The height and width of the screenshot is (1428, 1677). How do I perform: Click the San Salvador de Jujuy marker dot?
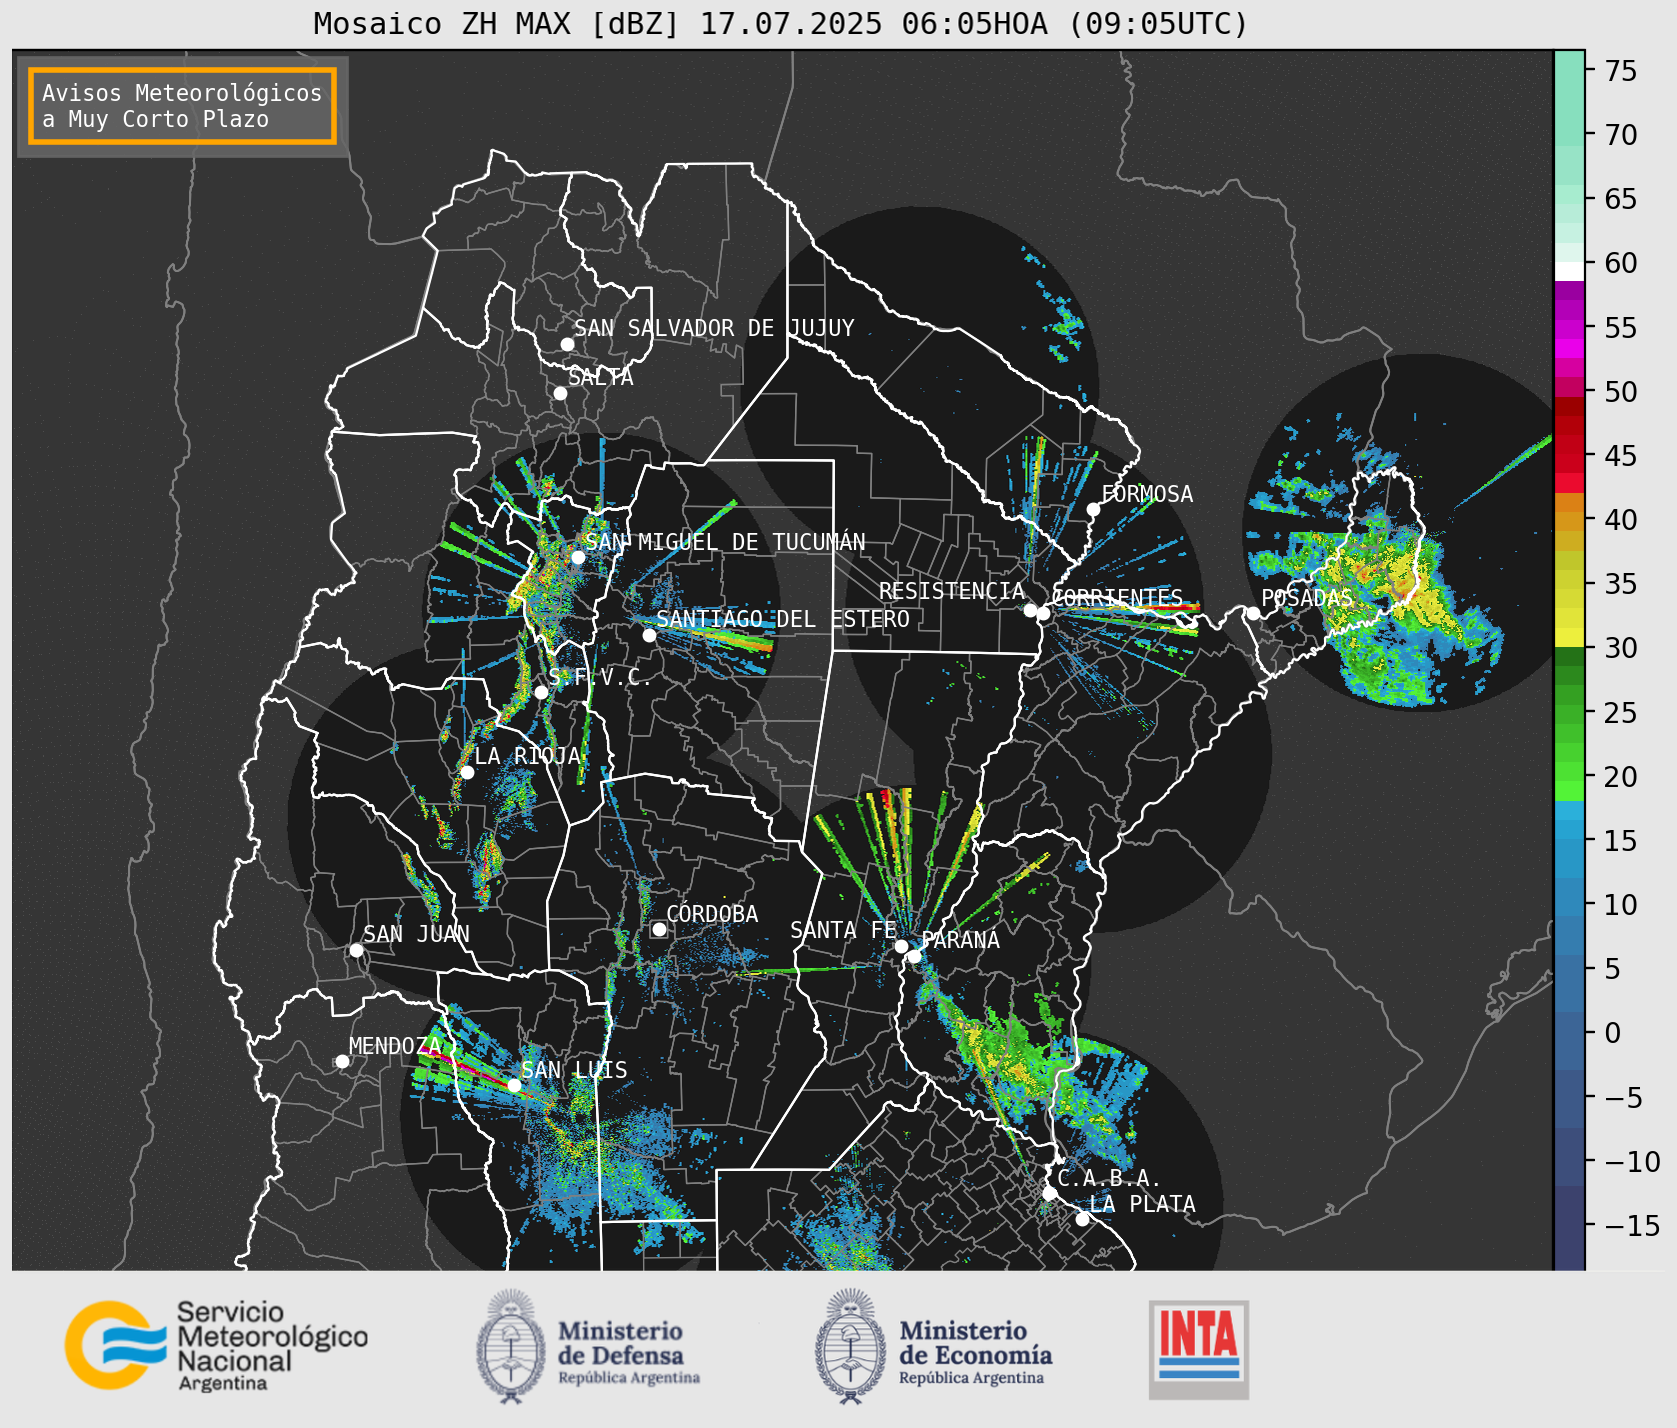point(567,344)
